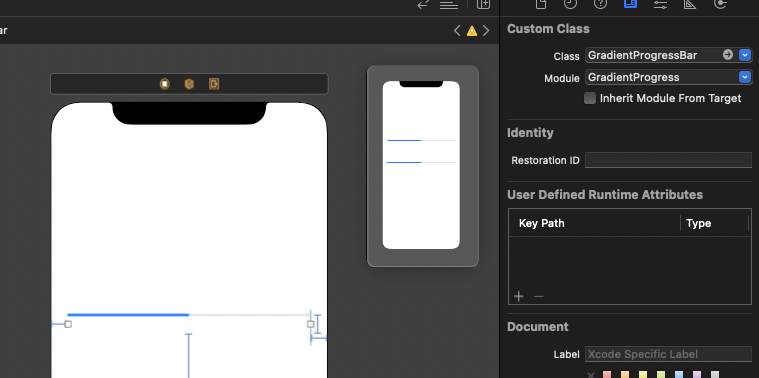Focus the Restoration ID text field
Image resolution: width=759 pixels, height=378 pixels.
pos(668,160)
